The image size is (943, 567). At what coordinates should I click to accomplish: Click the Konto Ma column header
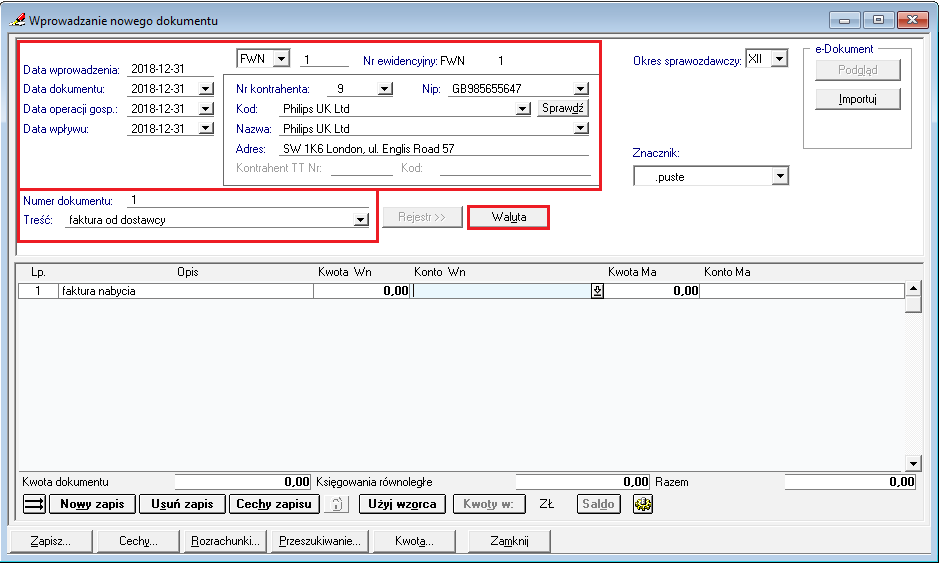(x=727, y=272)
